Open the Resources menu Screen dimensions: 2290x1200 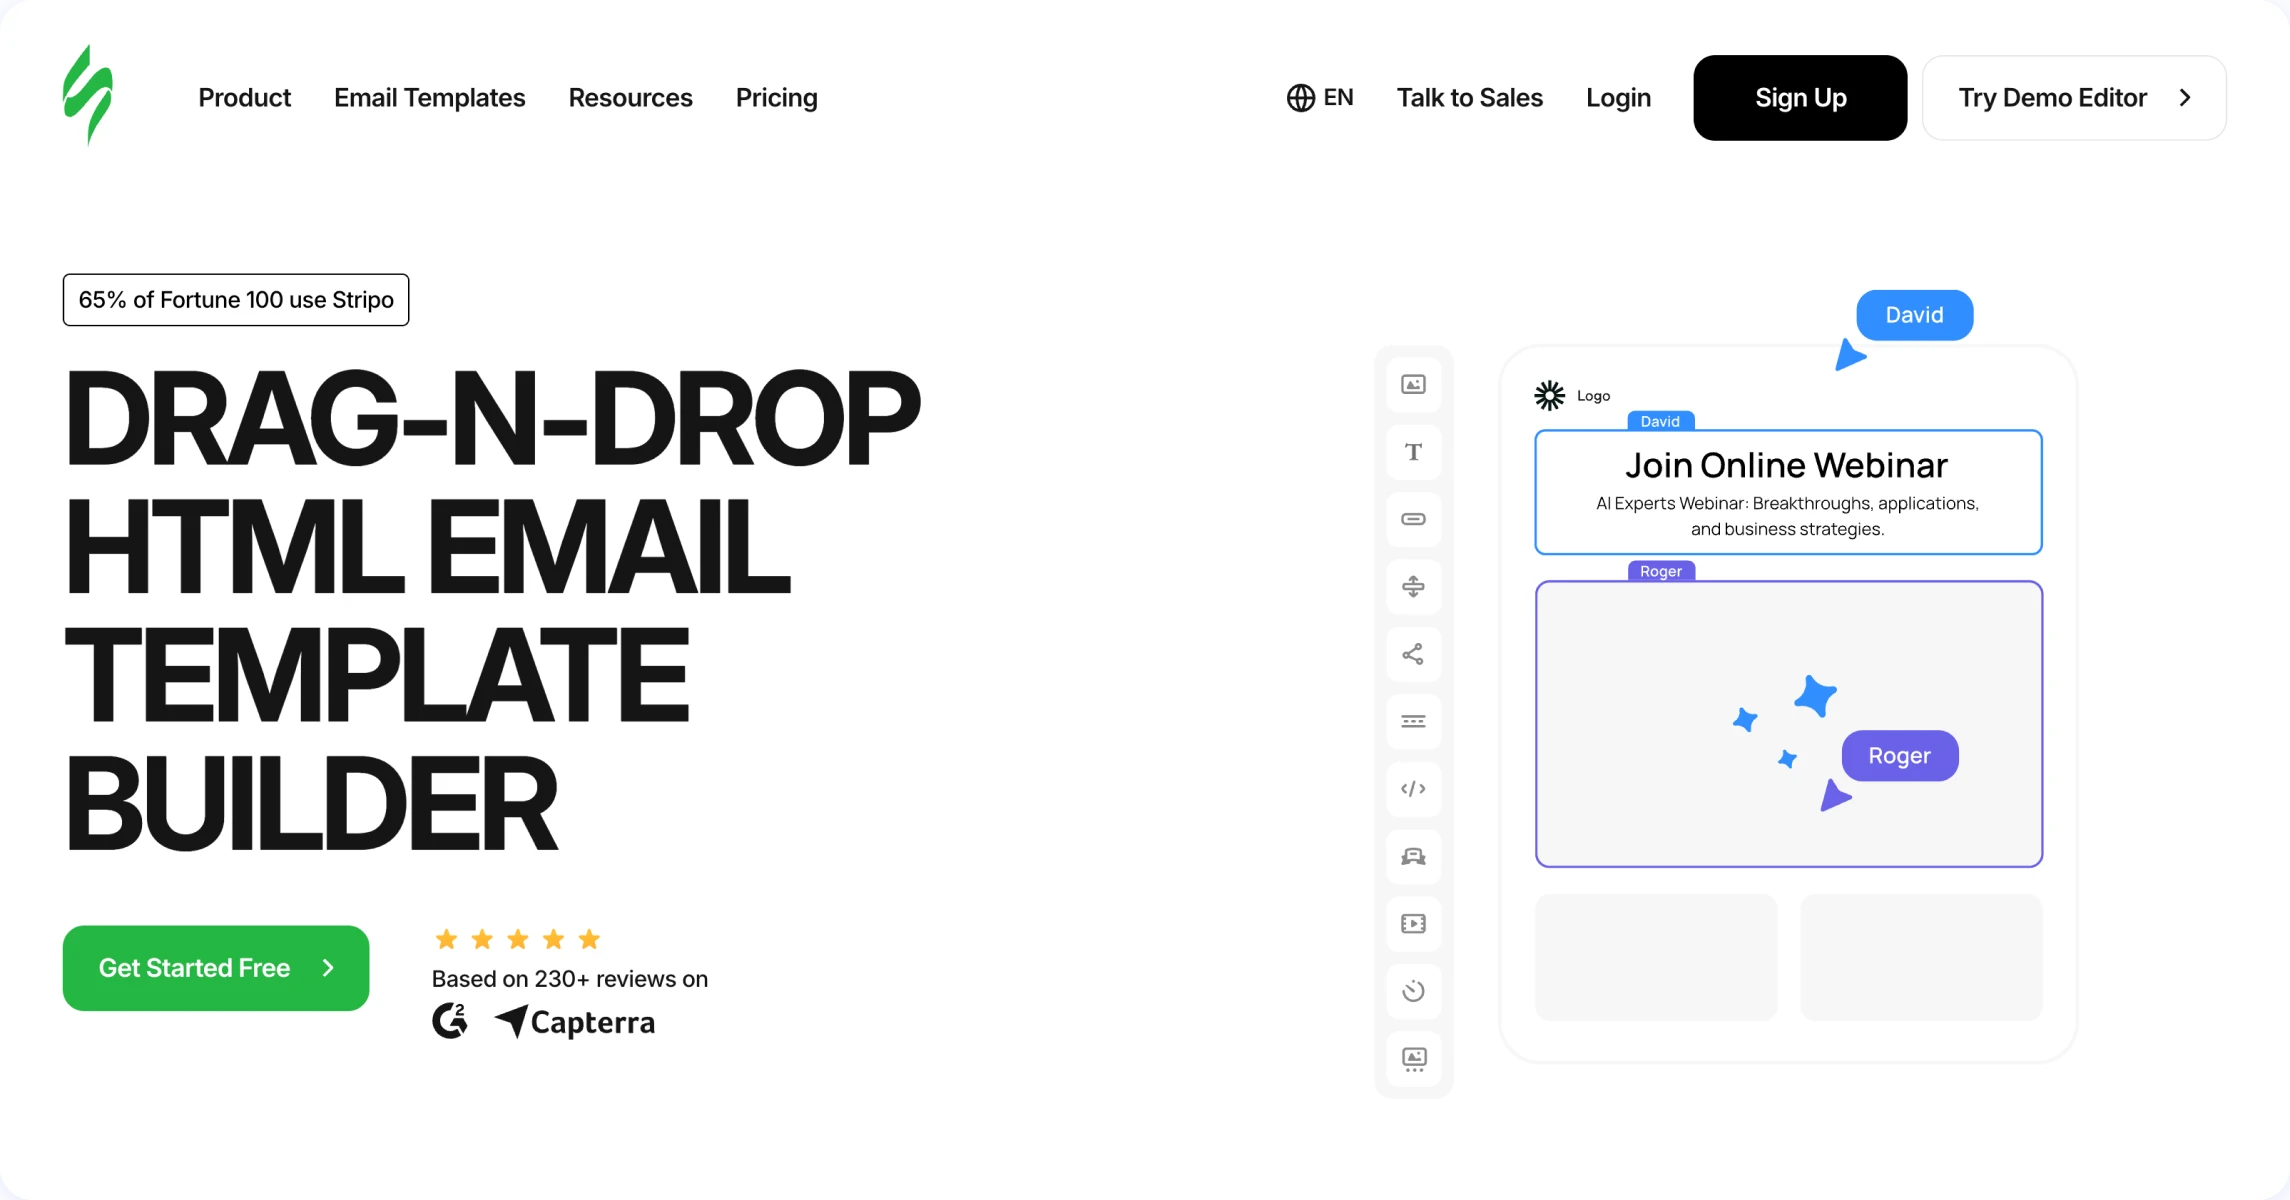[630, 98]
